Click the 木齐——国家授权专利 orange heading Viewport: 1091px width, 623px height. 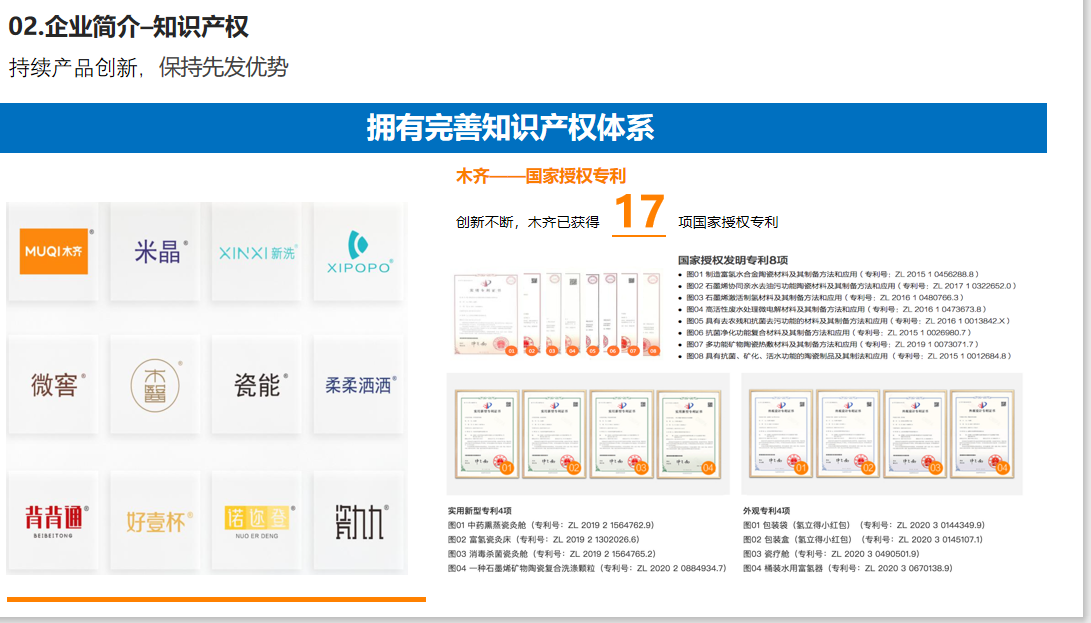point(541,176)
